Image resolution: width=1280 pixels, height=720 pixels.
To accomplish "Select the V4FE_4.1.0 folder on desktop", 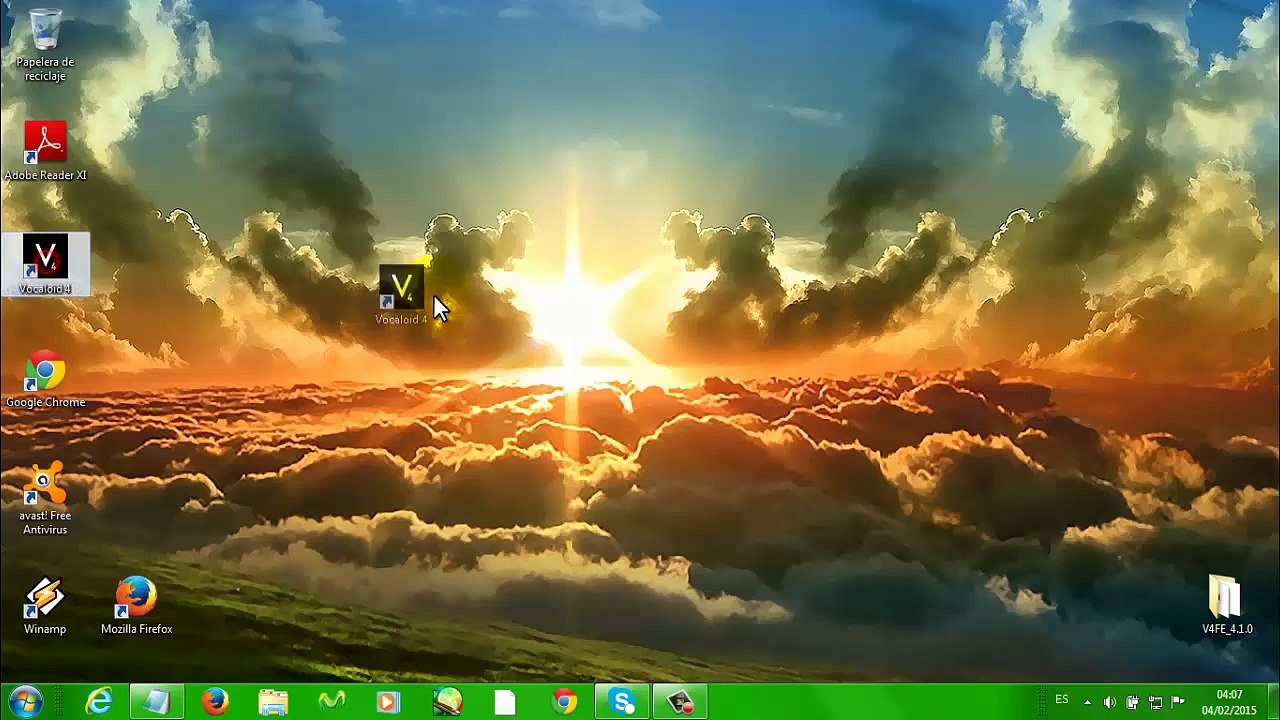I will [x=1227, y=606].
